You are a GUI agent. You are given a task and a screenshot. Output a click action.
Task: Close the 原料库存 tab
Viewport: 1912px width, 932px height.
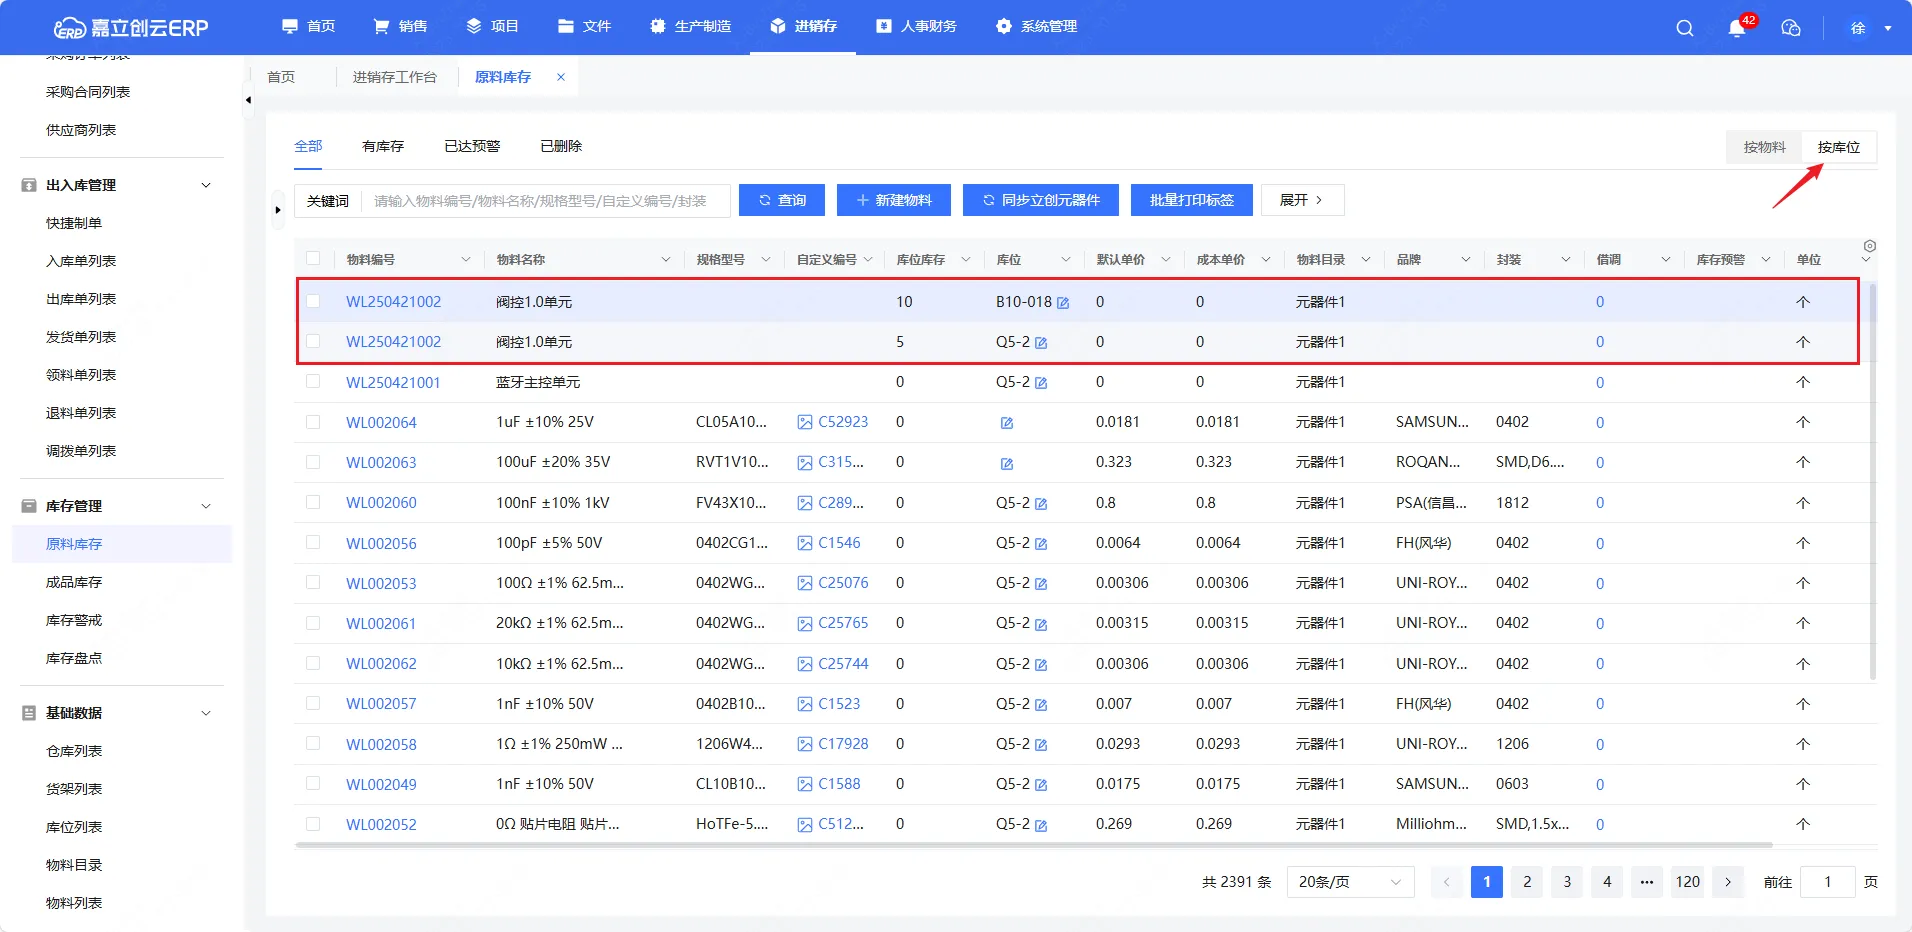pos(561,77)
